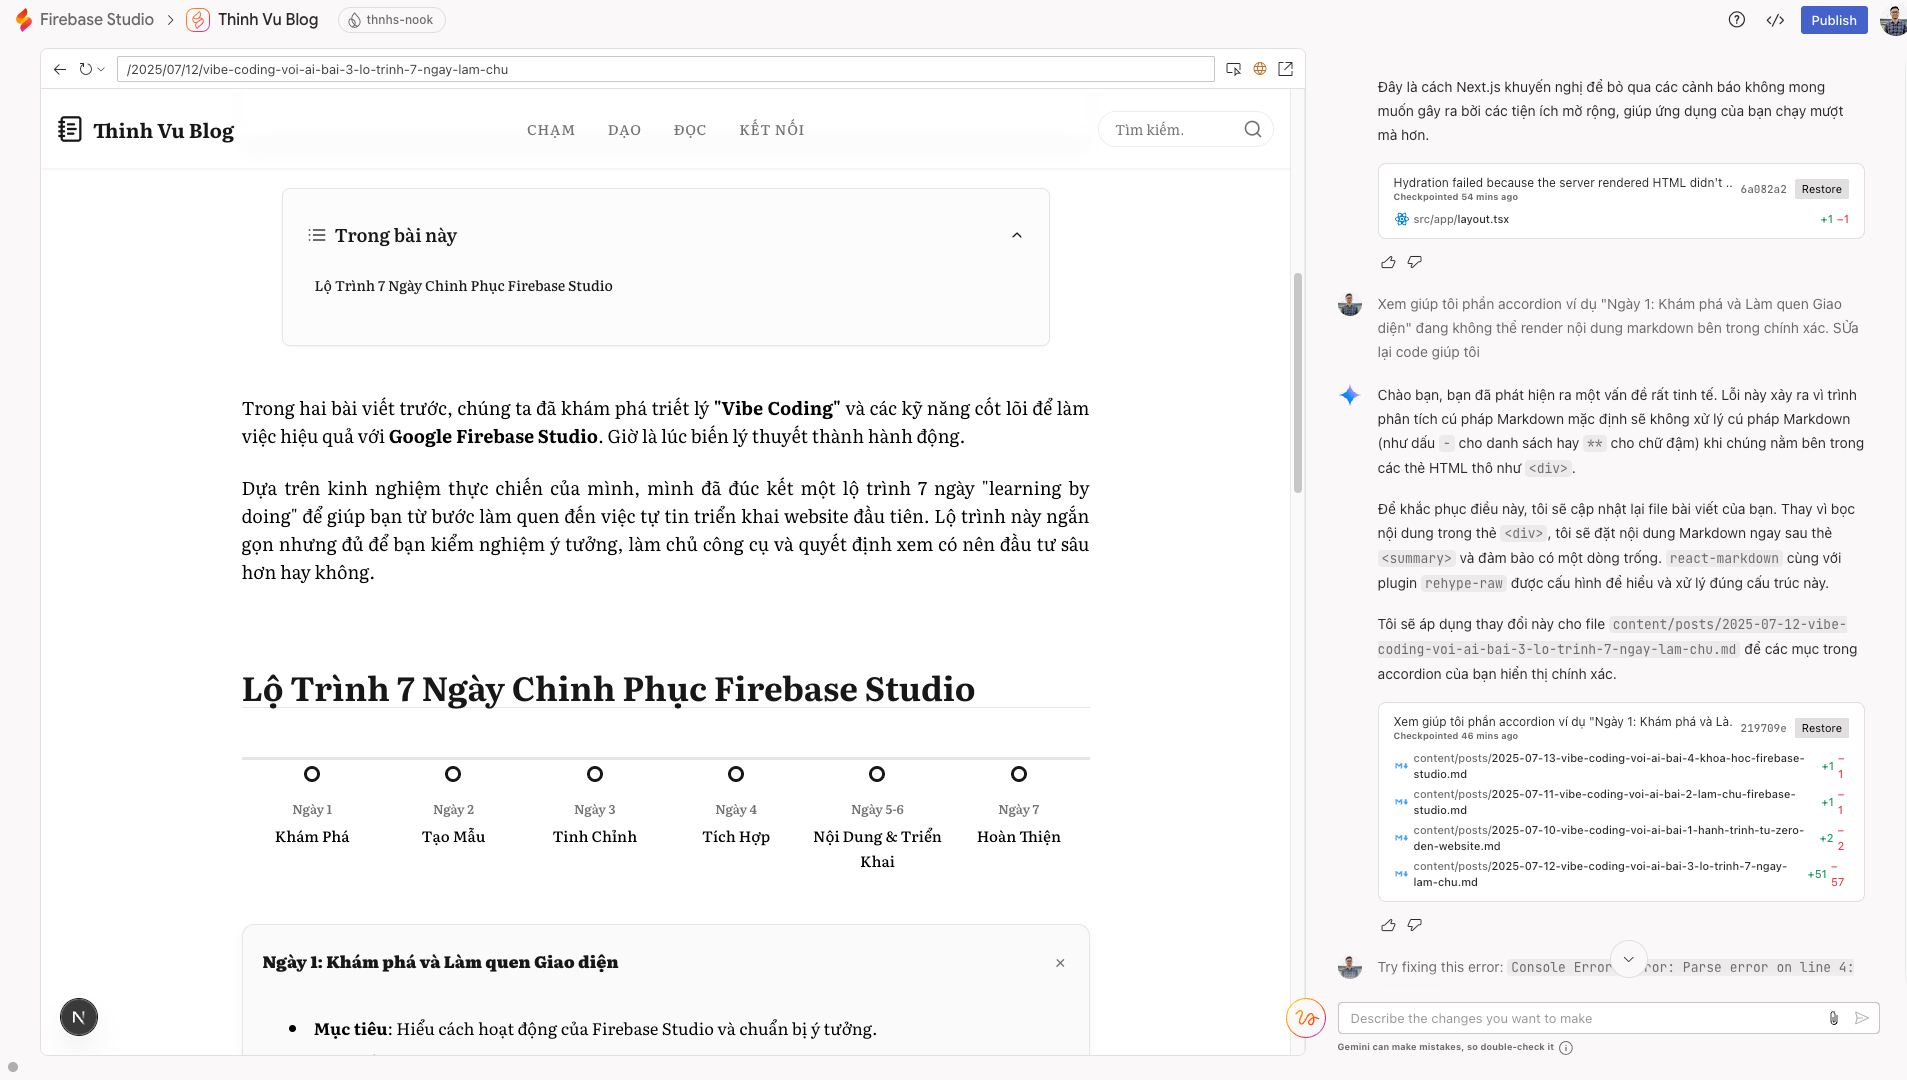Thumbs up the accordion fix response
This screenshot has width=1907, height=1080.
[1388, 925]
